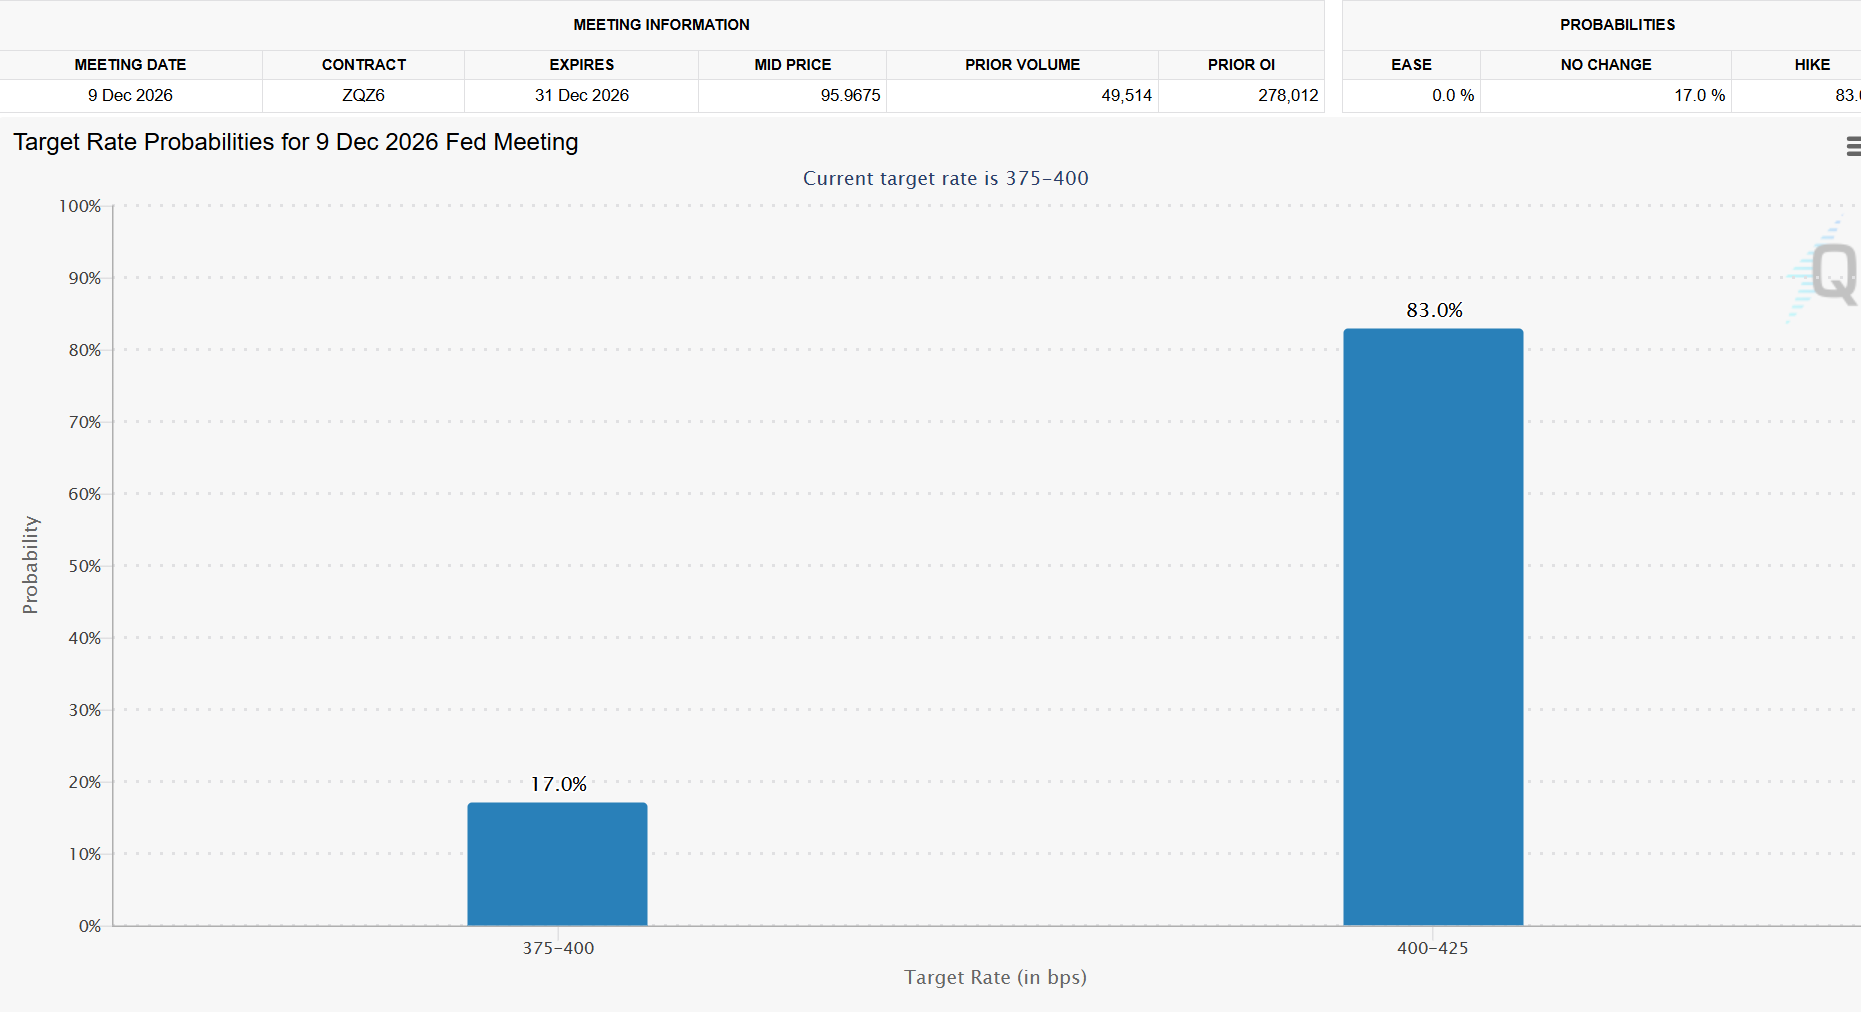Click the 375-400 probability bar
The height and width of the screenshot is (1012, 1861).
(x=557, y=864)
